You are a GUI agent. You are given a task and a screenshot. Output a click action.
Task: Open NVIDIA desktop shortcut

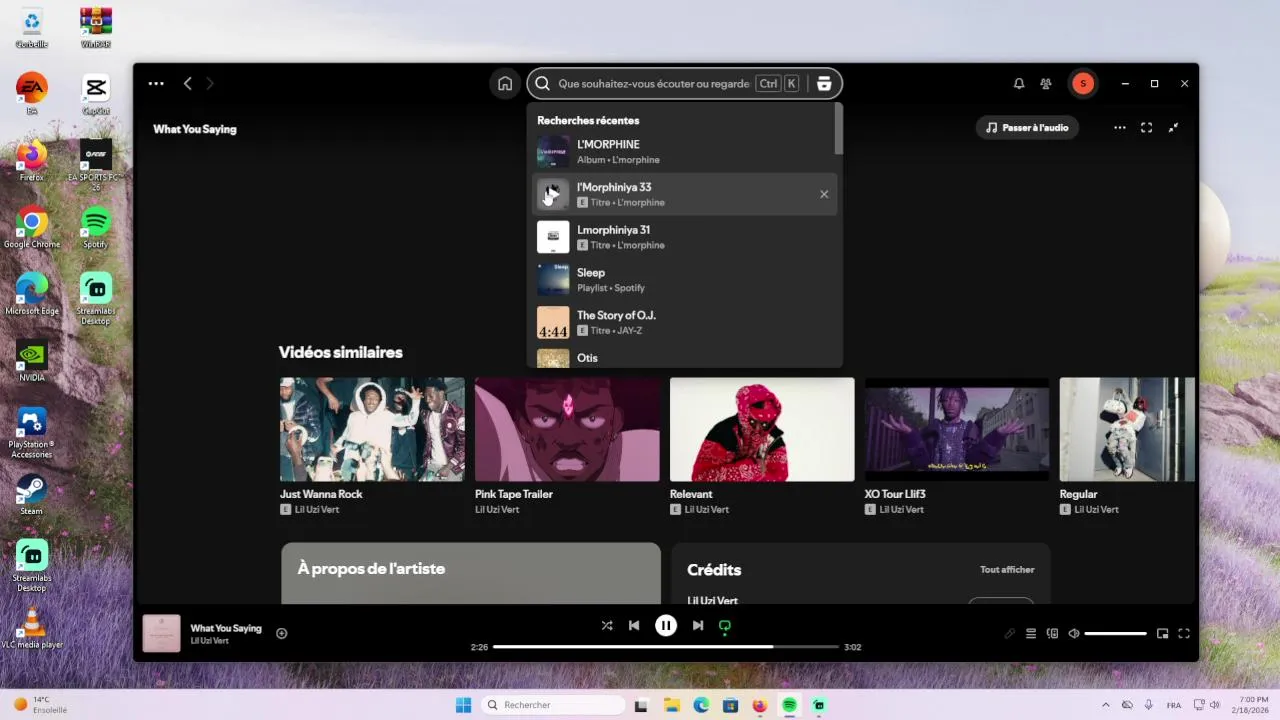click(x=32, y=361)
